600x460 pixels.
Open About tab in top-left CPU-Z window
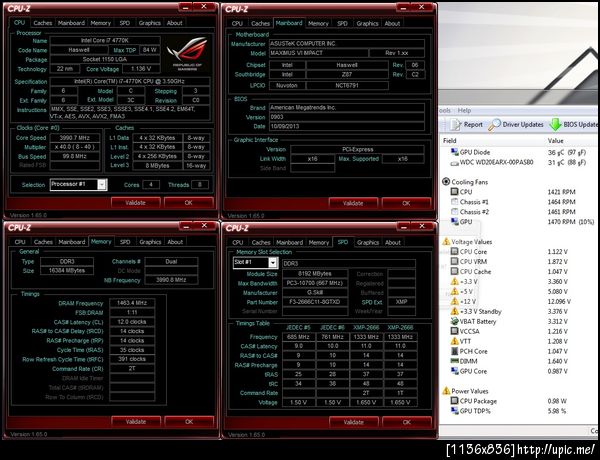coord(174,23)
